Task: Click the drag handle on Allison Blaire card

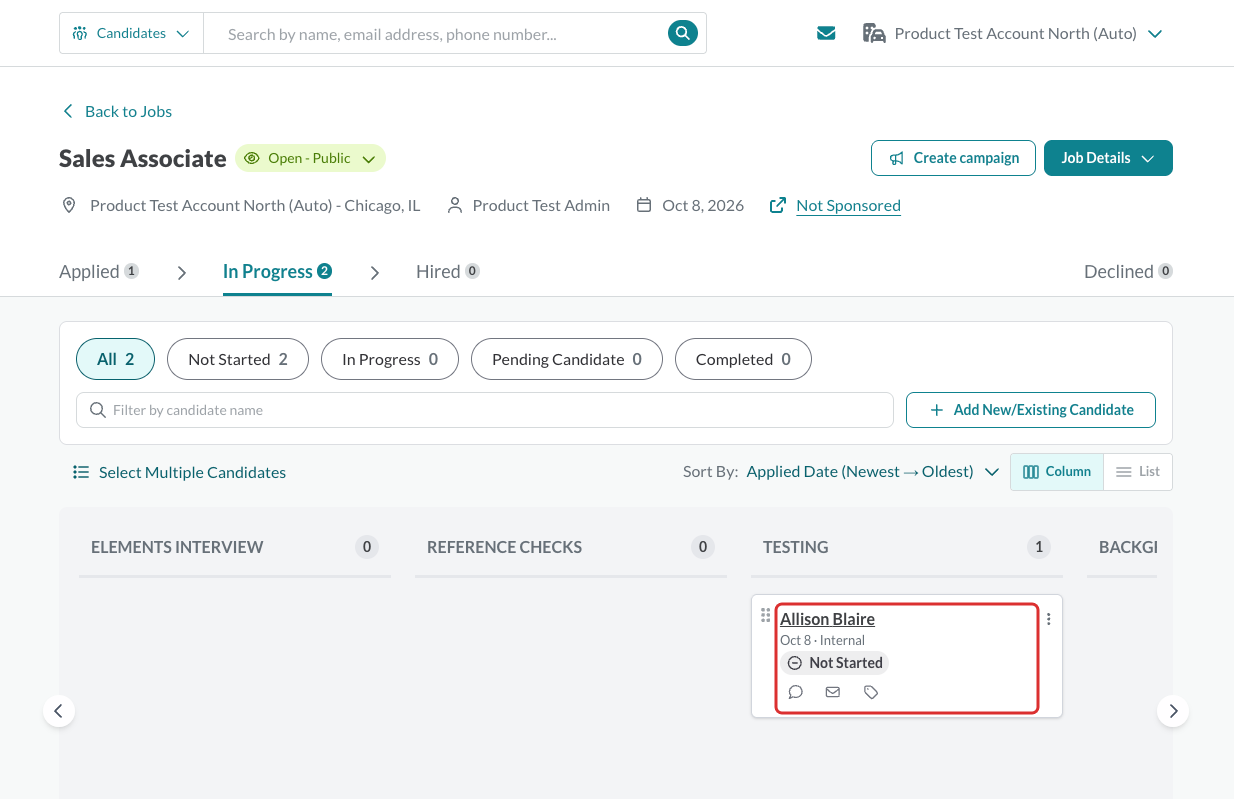Action: click(x=766, y=615)
